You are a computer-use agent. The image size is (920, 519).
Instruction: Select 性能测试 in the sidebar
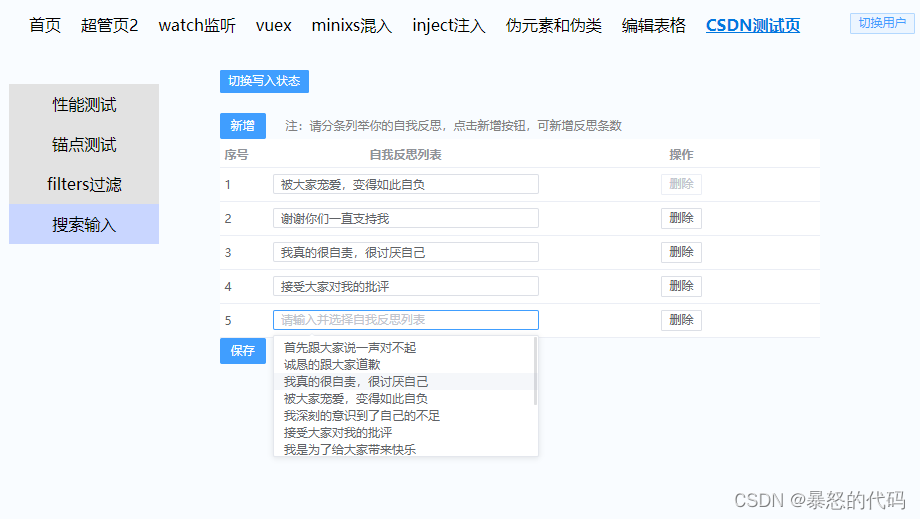pos(84,104)
